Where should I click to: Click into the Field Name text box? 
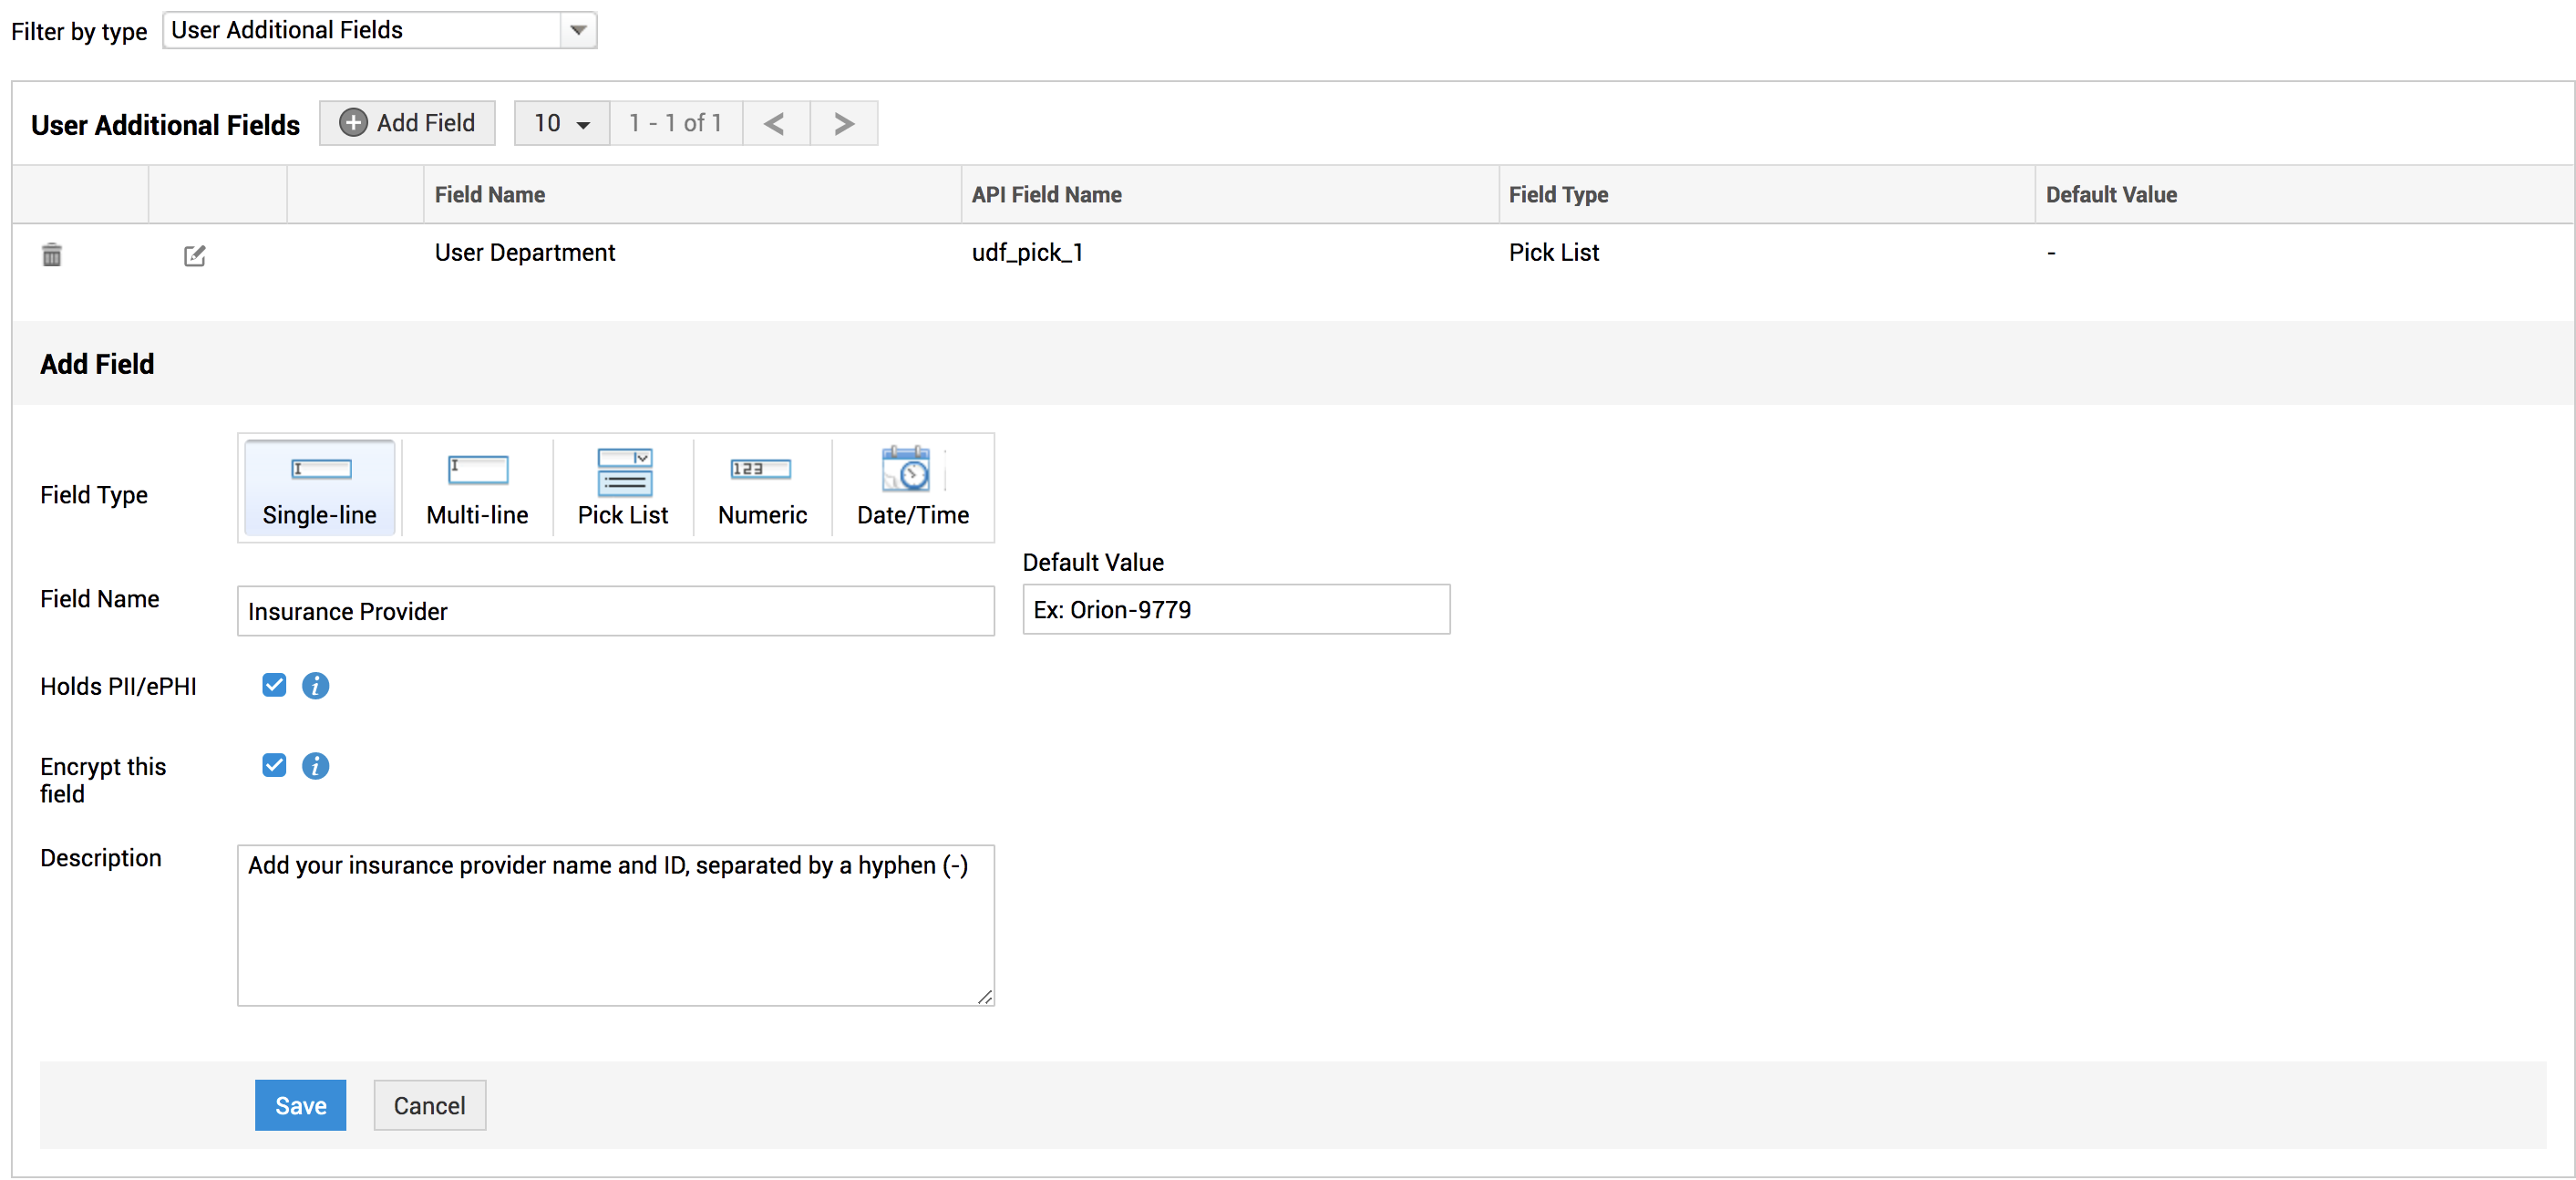click(615, 611)
